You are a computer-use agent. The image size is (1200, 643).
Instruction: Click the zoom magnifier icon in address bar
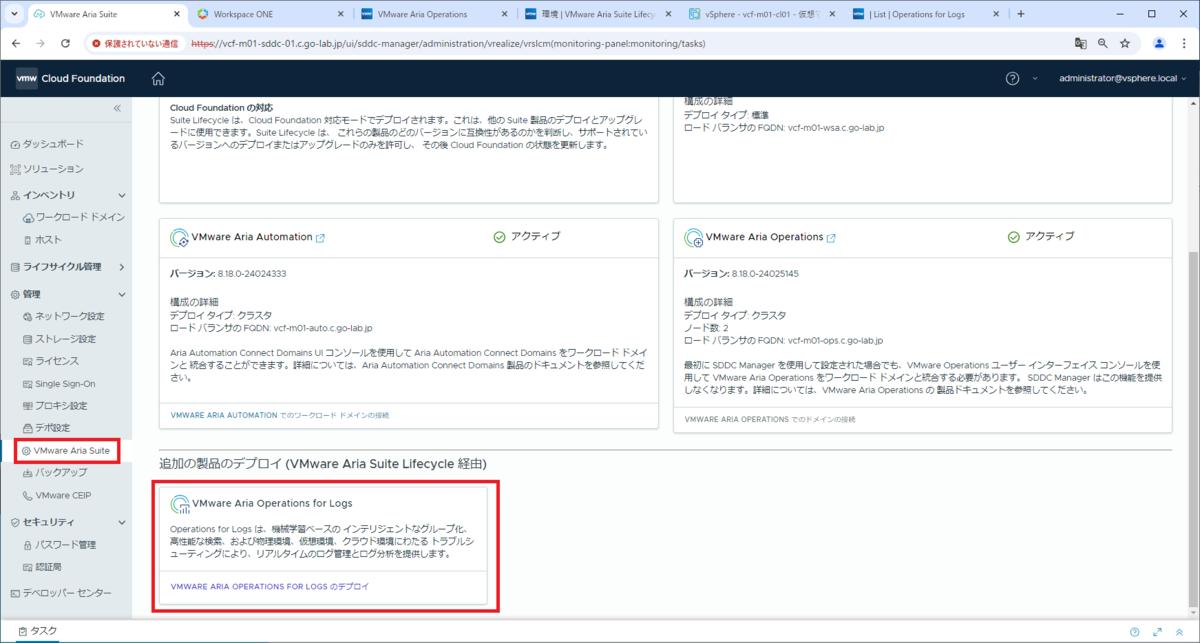pyautogui.click(x=1103, y=44)
